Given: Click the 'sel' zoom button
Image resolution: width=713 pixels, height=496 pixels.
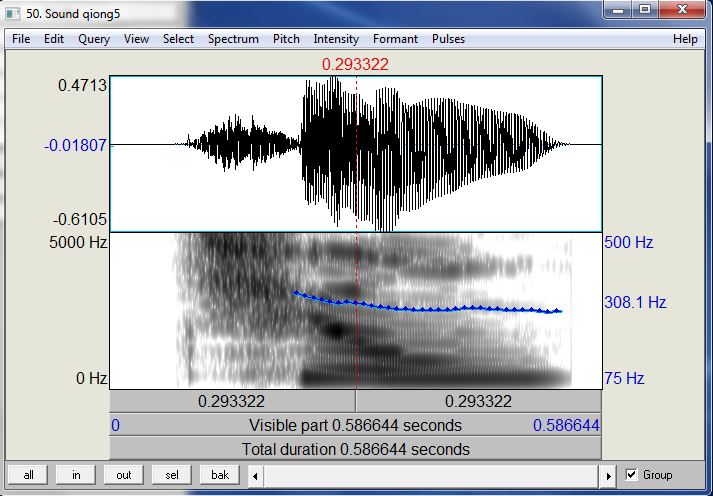Looking at the screenshot, I should pos(172,475).
